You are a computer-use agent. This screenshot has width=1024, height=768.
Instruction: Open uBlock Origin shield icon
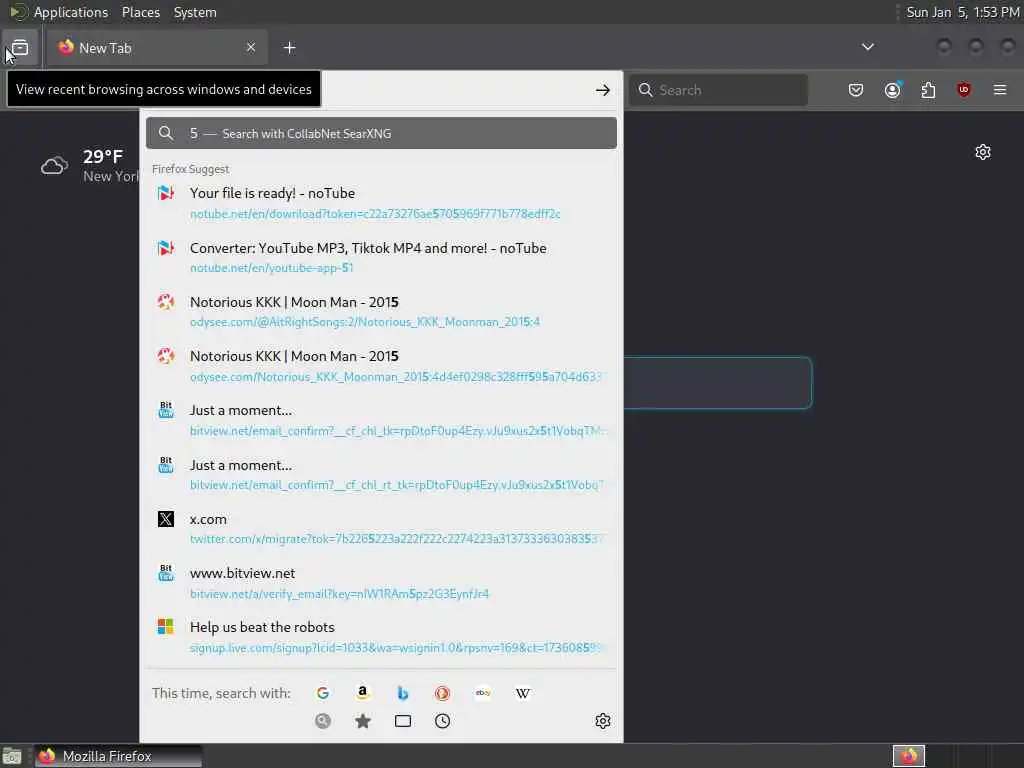pyautogui.click(x=964, y=90)
